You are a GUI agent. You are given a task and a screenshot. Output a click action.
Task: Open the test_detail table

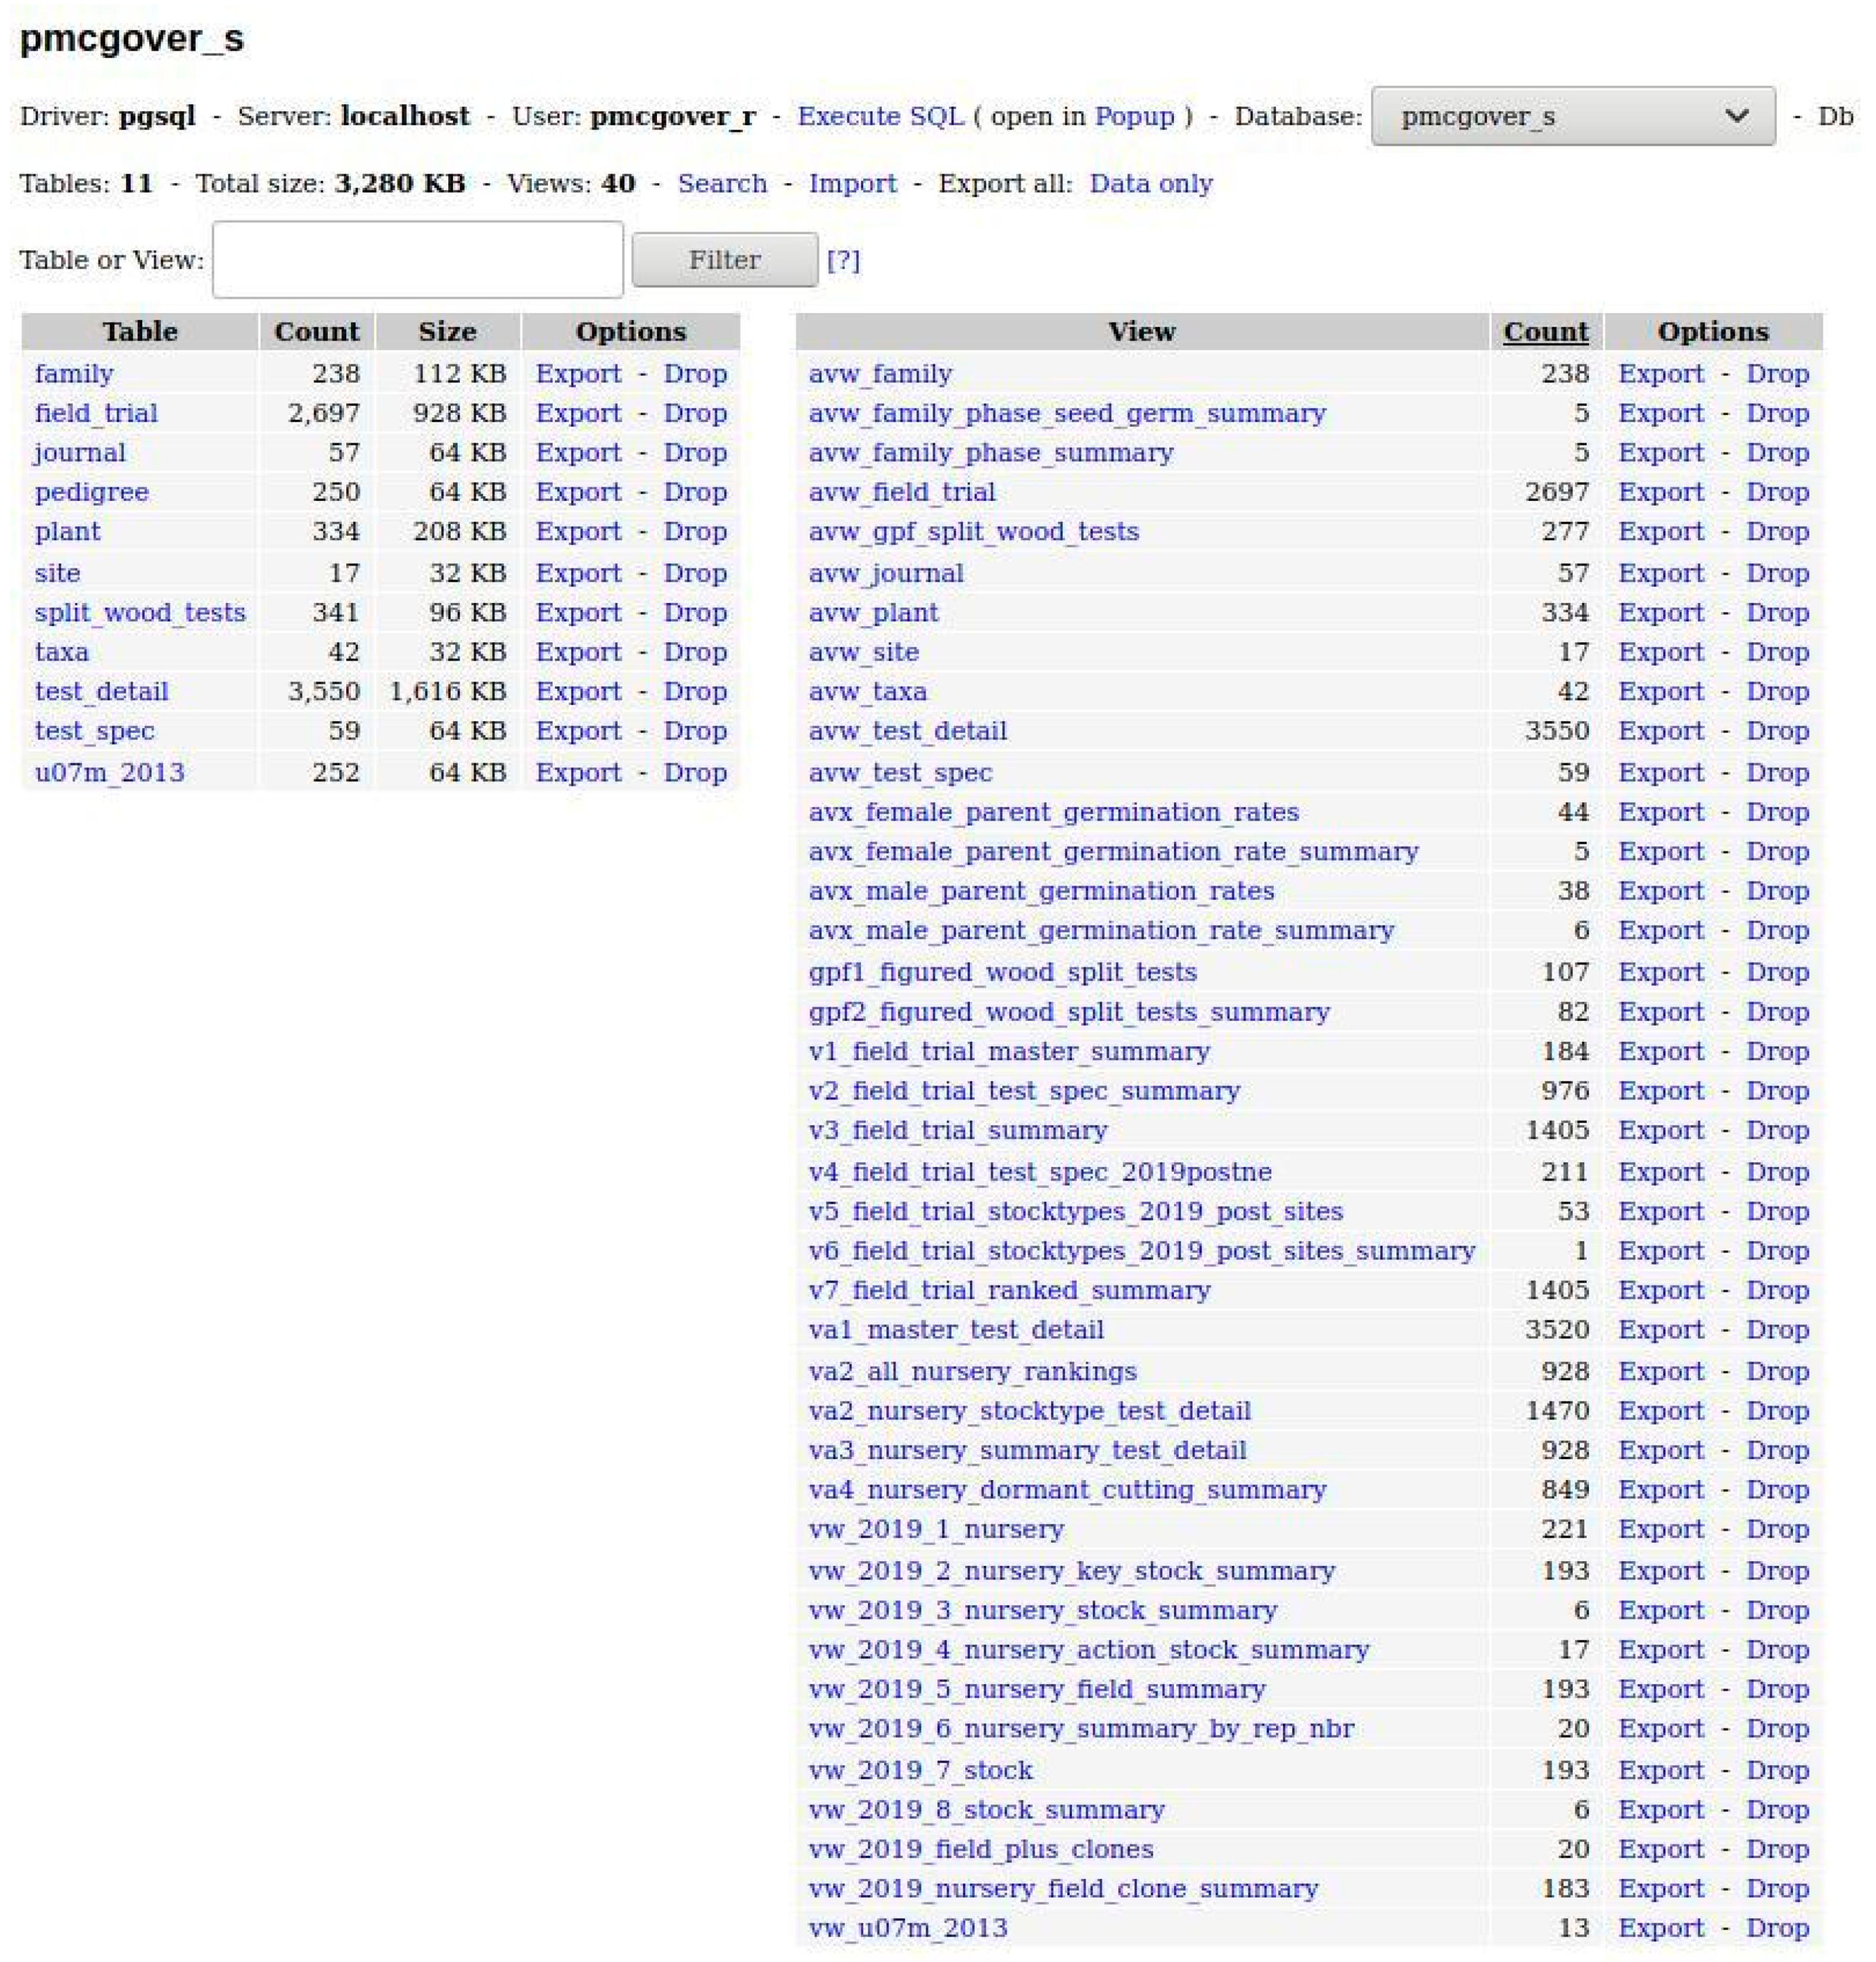tap(101, 691)
